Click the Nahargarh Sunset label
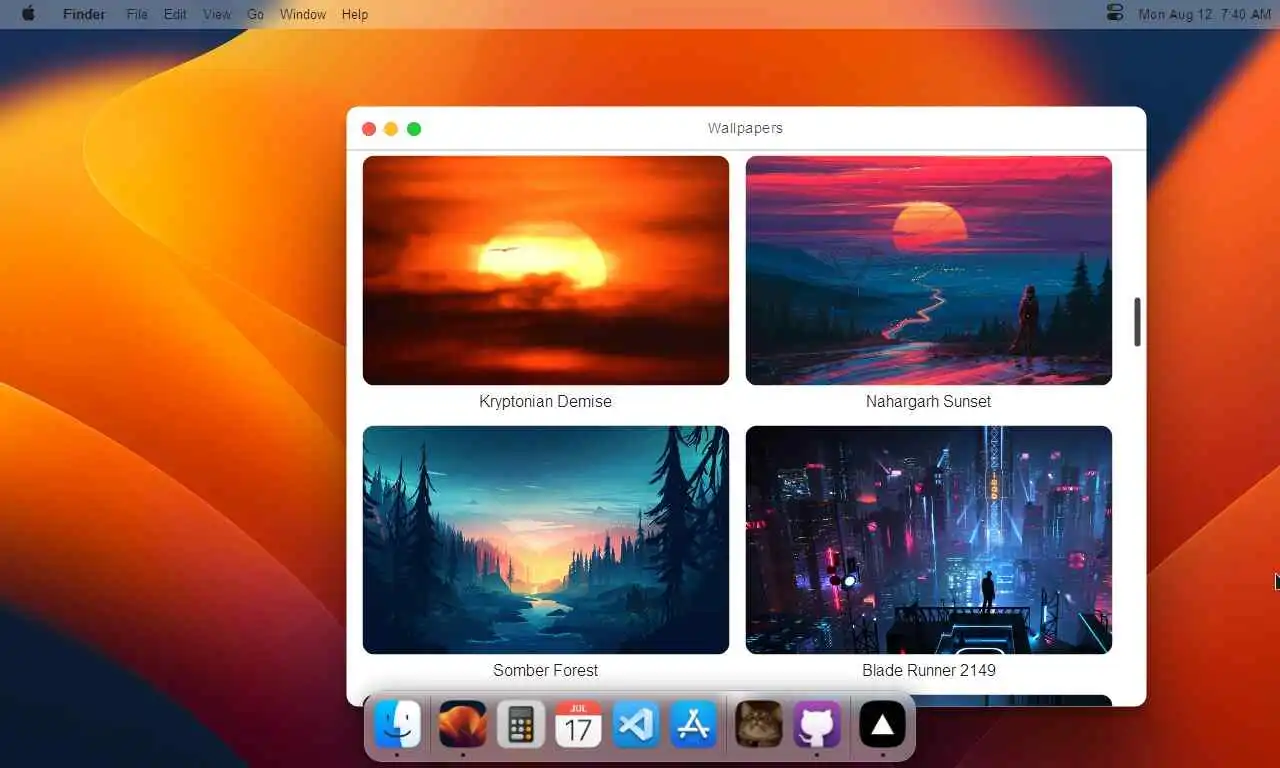 929,401
